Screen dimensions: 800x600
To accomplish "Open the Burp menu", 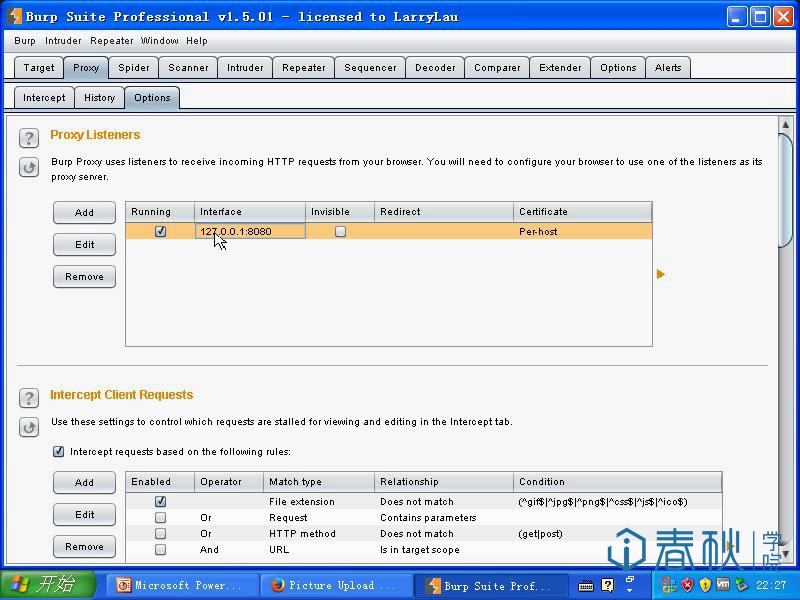I will coord(25,41).
